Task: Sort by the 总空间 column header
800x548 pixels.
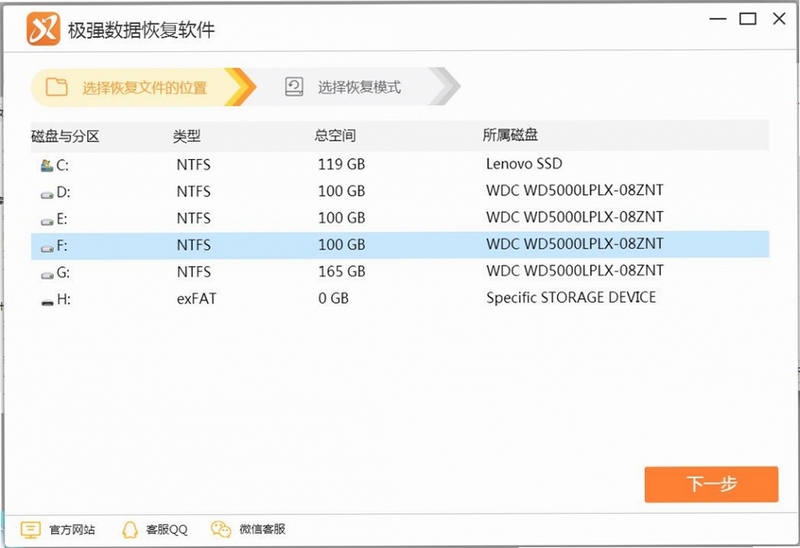Action: (x=335, y=135)
